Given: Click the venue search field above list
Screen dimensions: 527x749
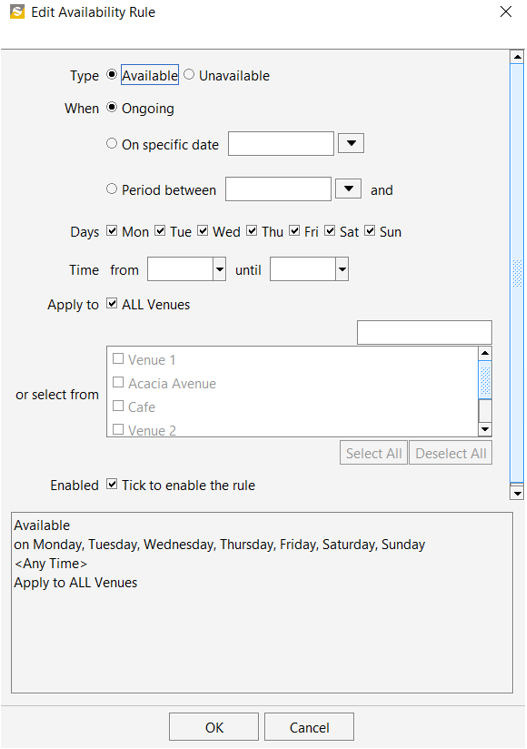Looking at the screenshot, I should point(424,332).
